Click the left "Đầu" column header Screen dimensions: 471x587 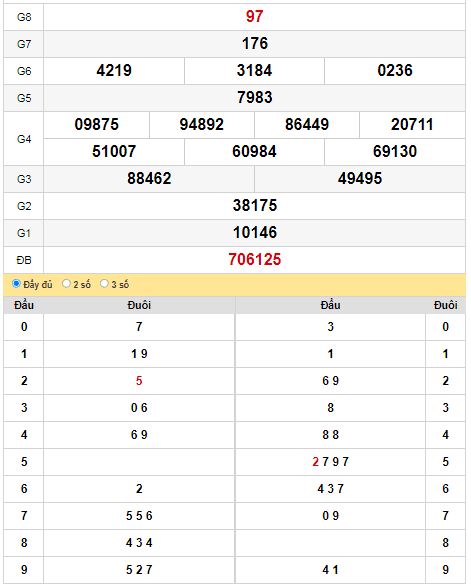coord(24,305)
